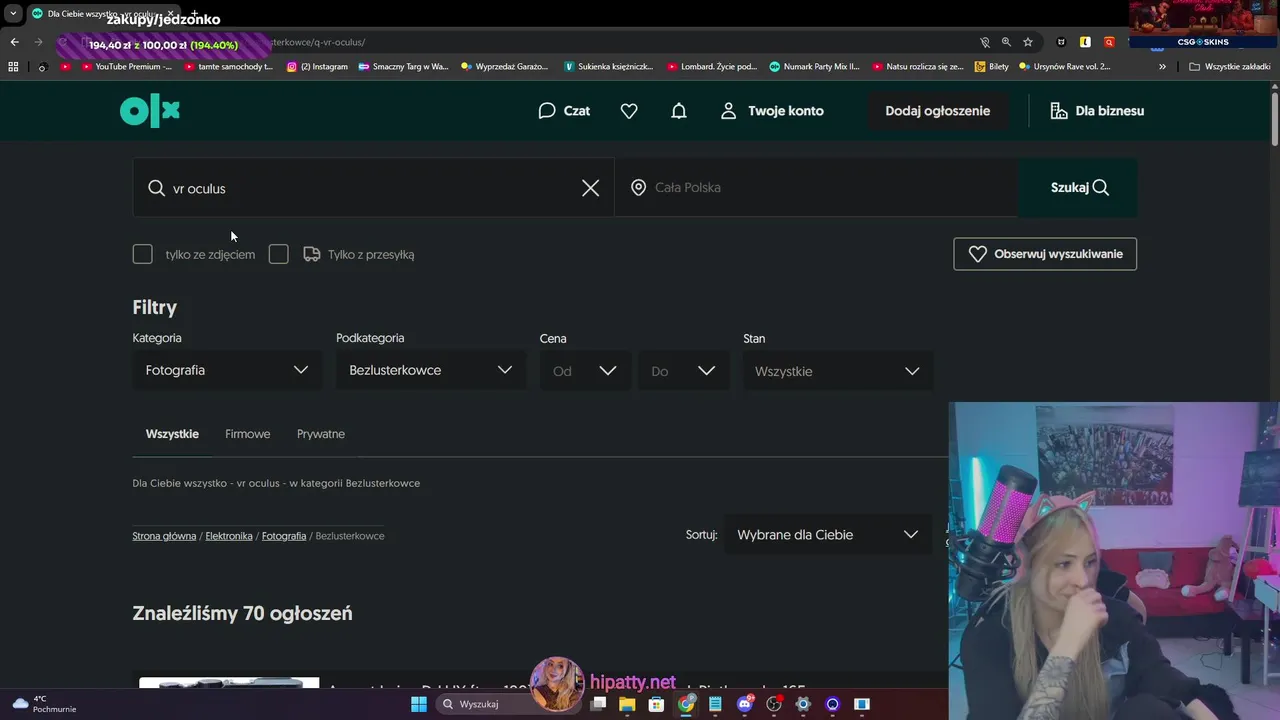Open Cena Do price dropdown
This screenshot has height=720, width=1280.
pyautogui.click(x=683, y=371)
